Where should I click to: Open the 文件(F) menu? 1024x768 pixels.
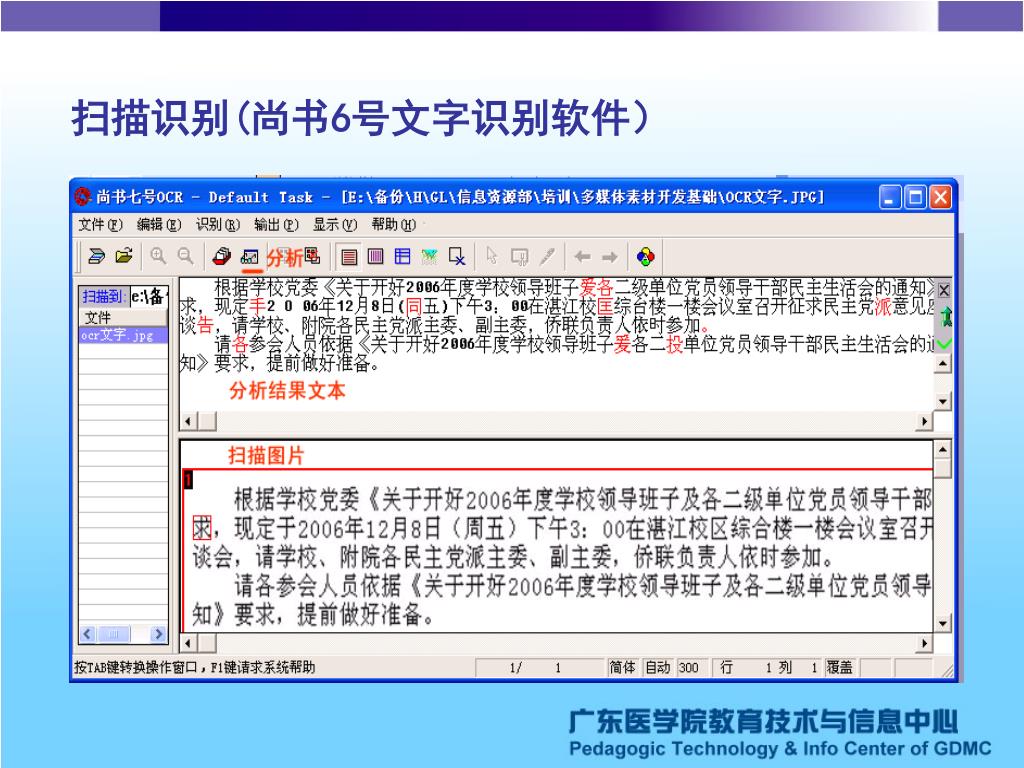click(101, 225)
